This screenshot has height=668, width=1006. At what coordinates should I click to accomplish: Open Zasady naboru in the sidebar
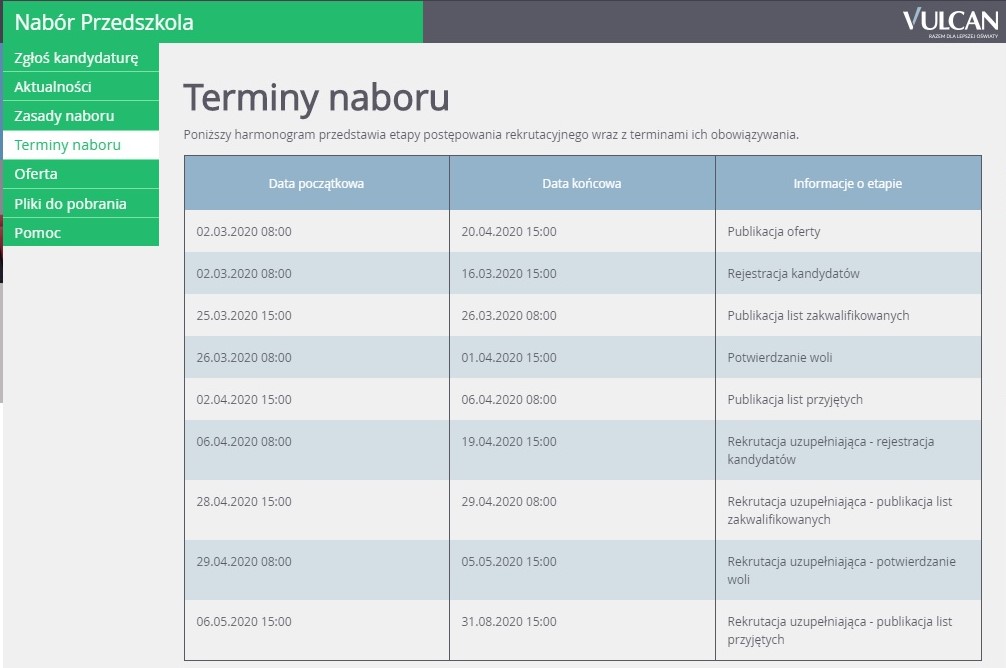tap(64, 116)
